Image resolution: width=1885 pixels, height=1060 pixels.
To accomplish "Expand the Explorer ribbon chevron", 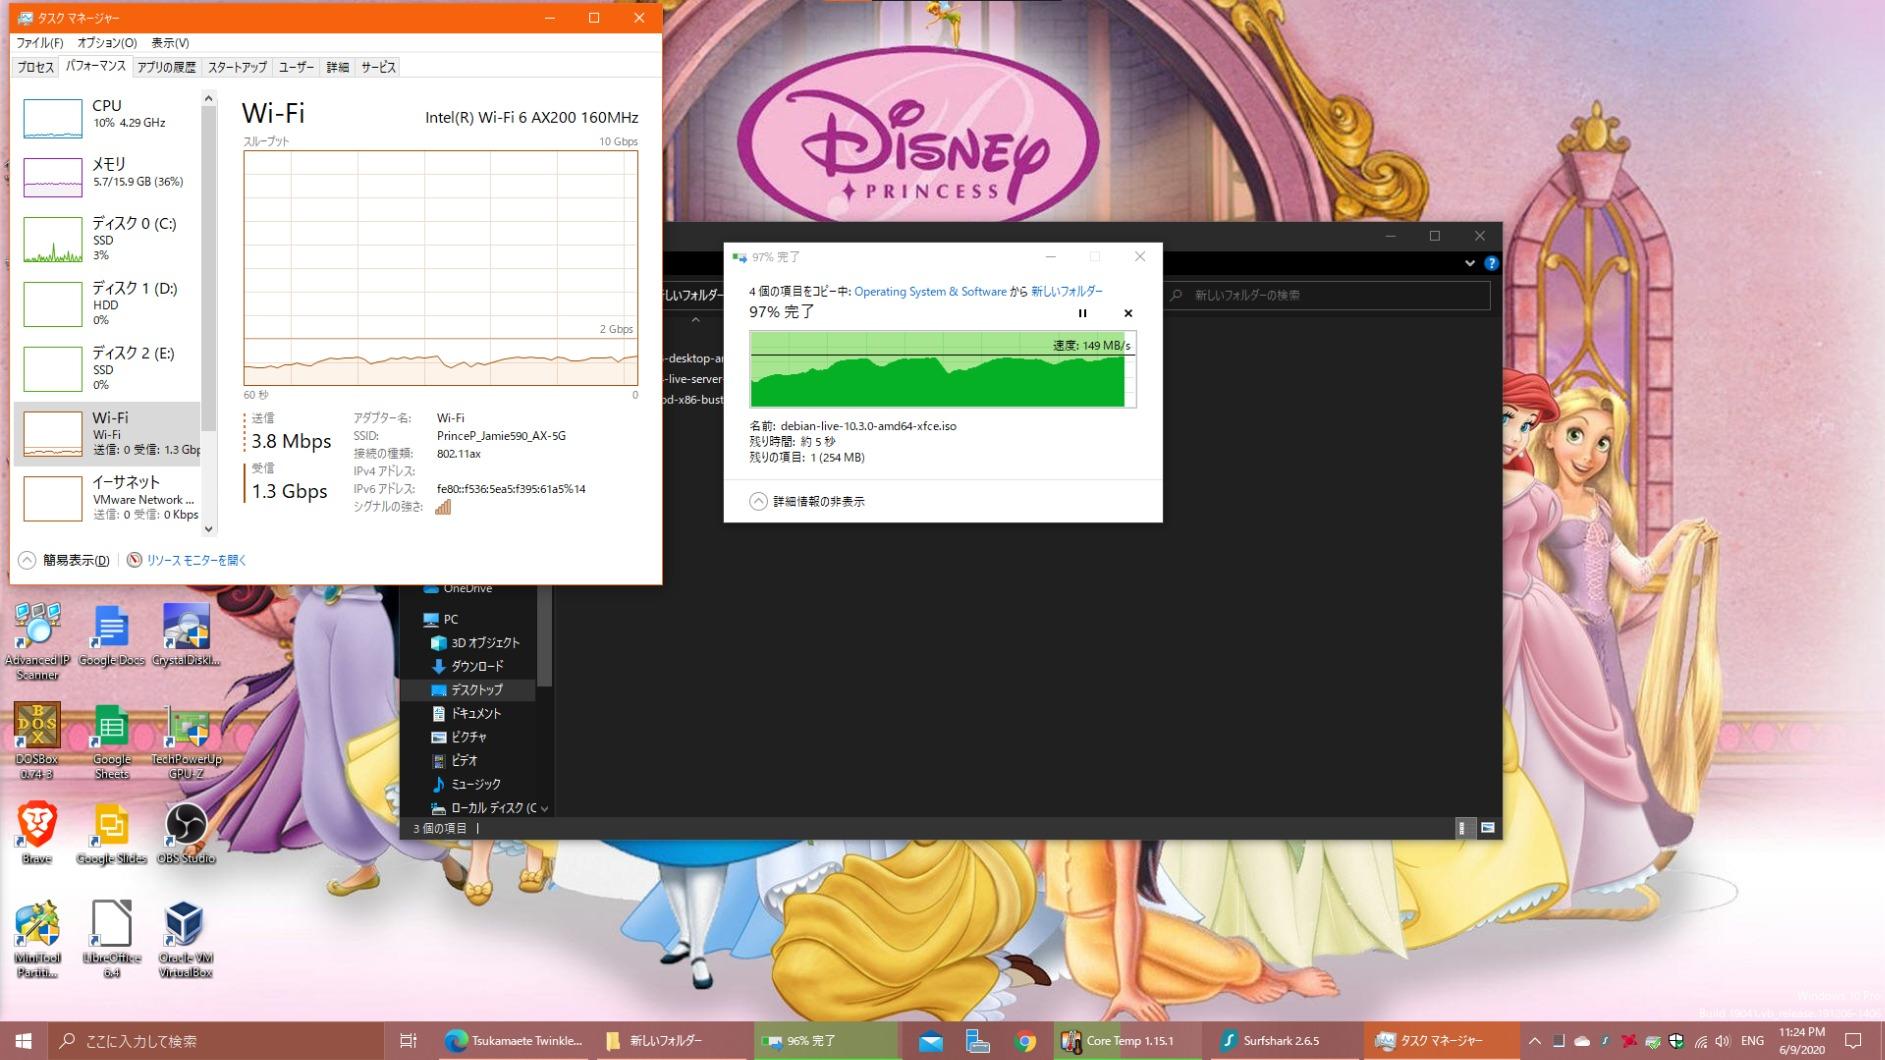I will pyautogui.click(x=1470, y=264).
